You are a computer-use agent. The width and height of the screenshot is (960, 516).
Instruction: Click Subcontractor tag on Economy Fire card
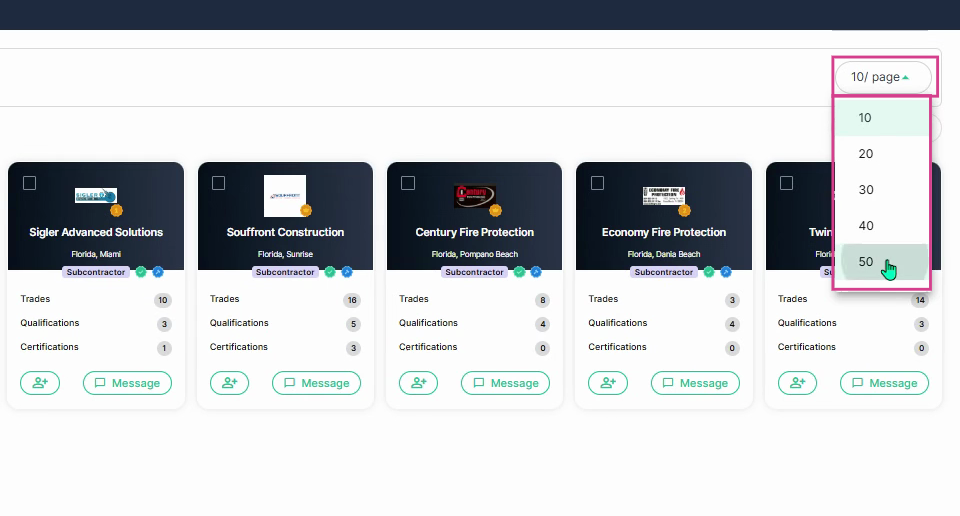click(x=664, y=272)
